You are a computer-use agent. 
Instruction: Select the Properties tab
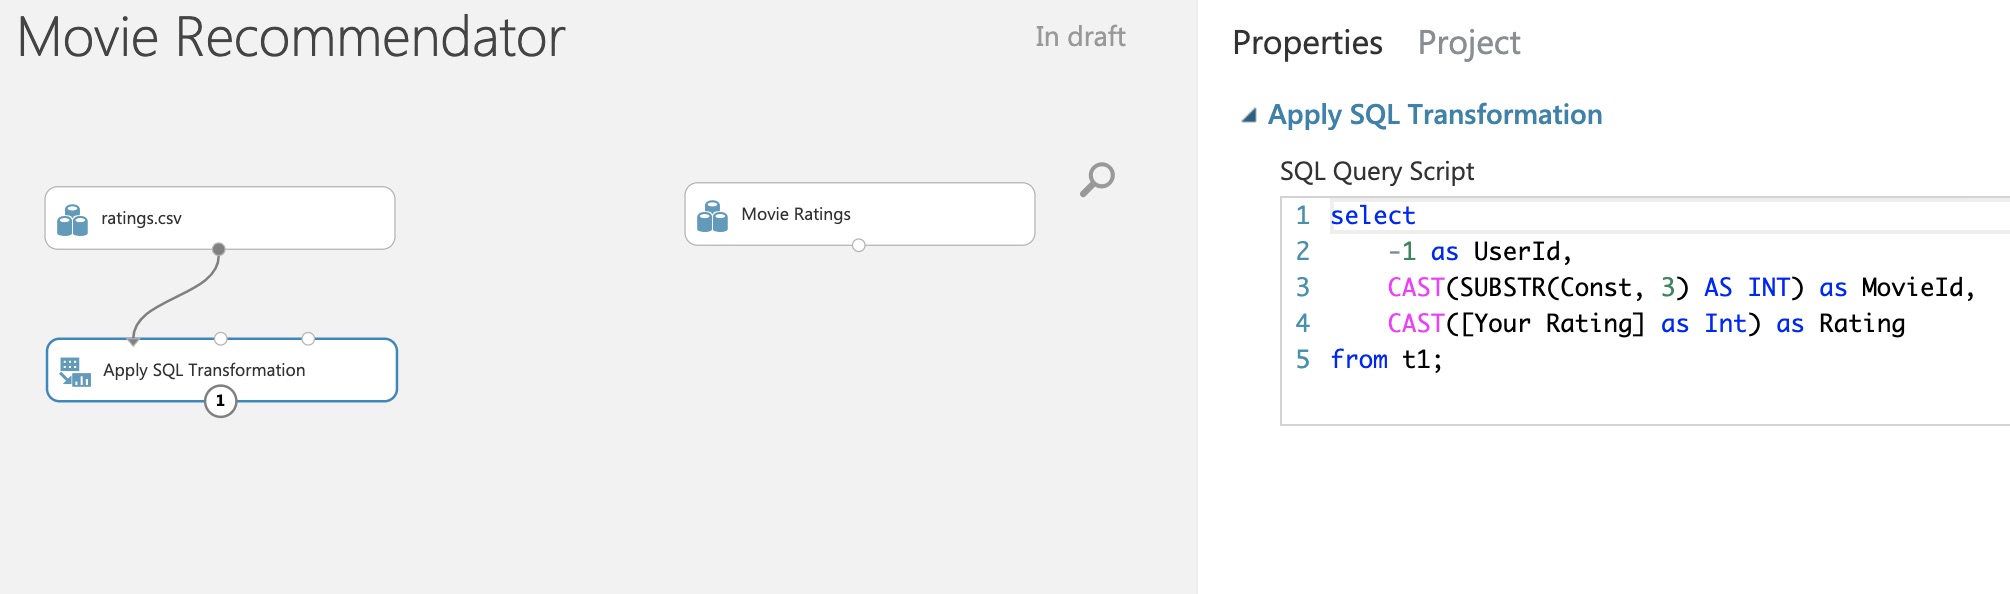(1307, 43)
